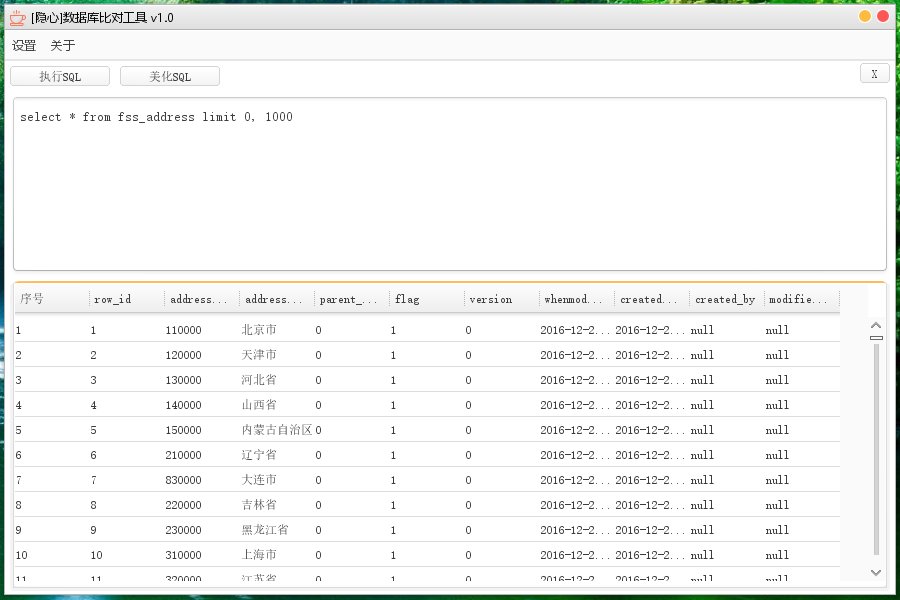The image size is (900, 600).
Task: Click inside the SQL query text area
Action: [450, 184]
